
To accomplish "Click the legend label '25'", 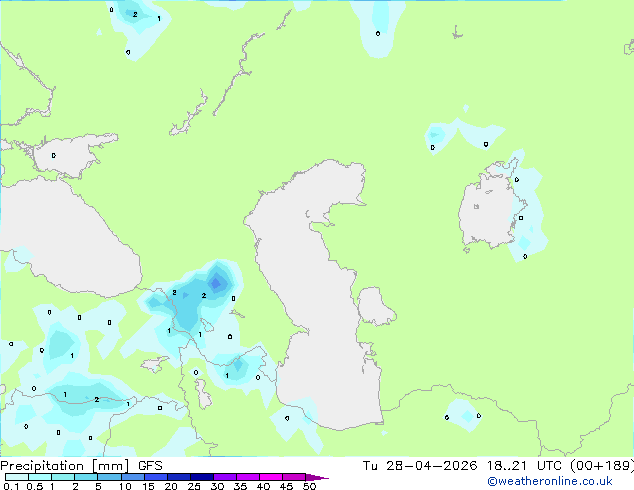I will (x=194, y=486).
